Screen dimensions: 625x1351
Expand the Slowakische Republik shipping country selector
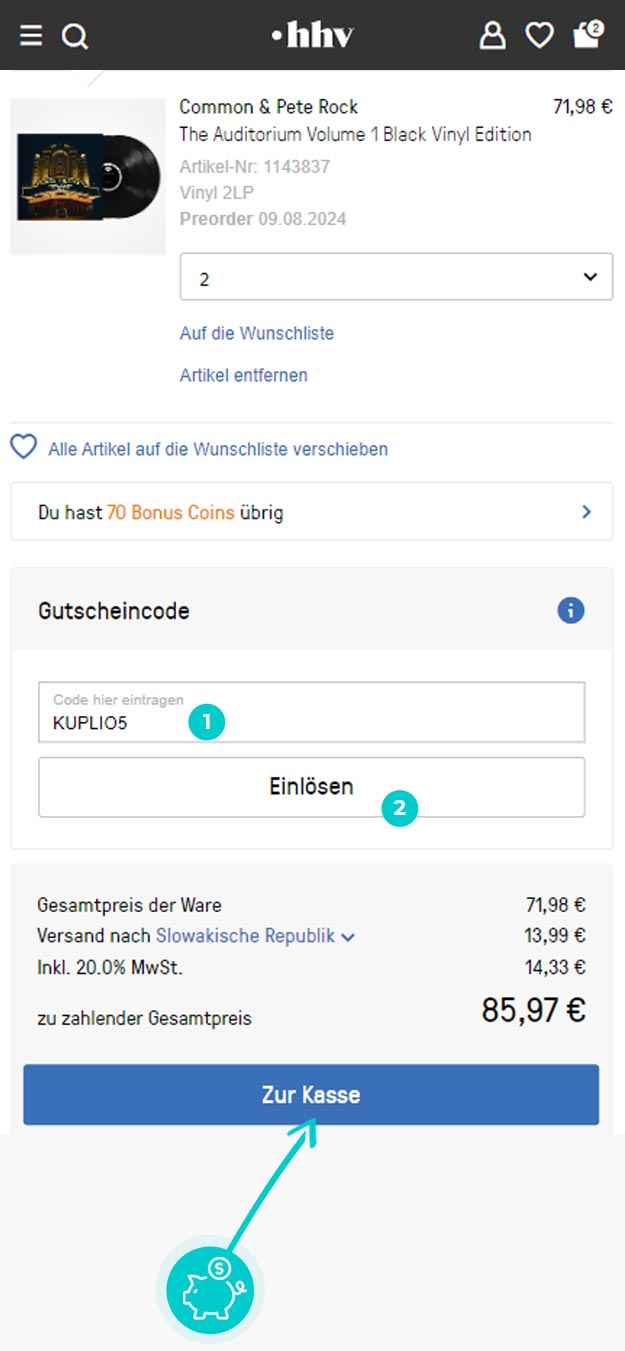(x=255, y=936)
